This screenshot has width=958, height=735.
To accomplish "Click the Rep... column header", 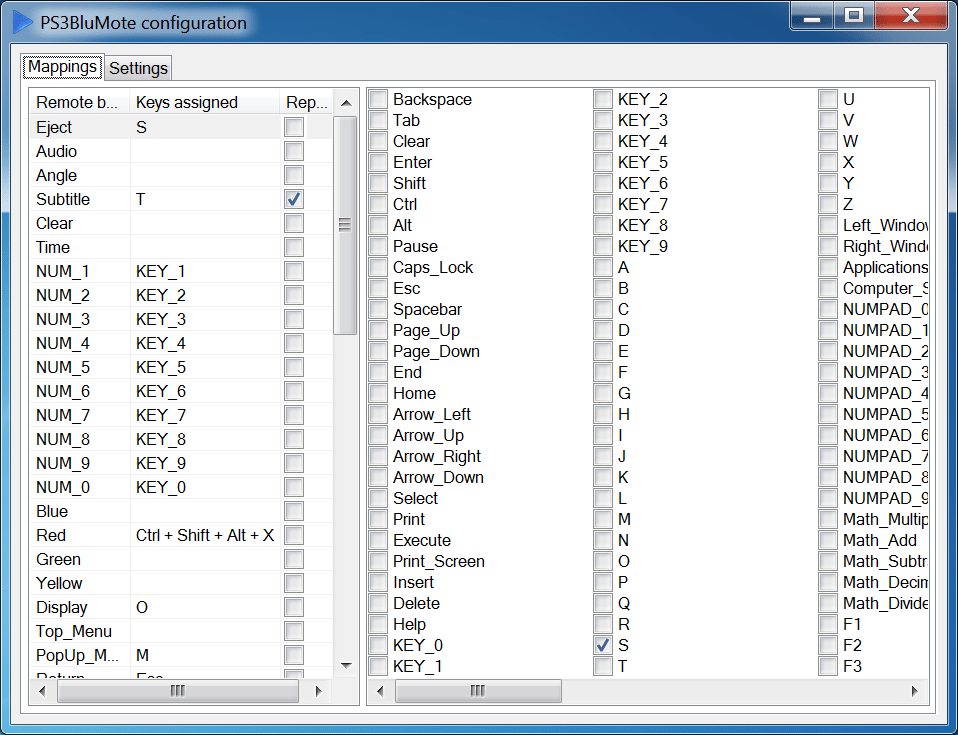I will point(306,102).
